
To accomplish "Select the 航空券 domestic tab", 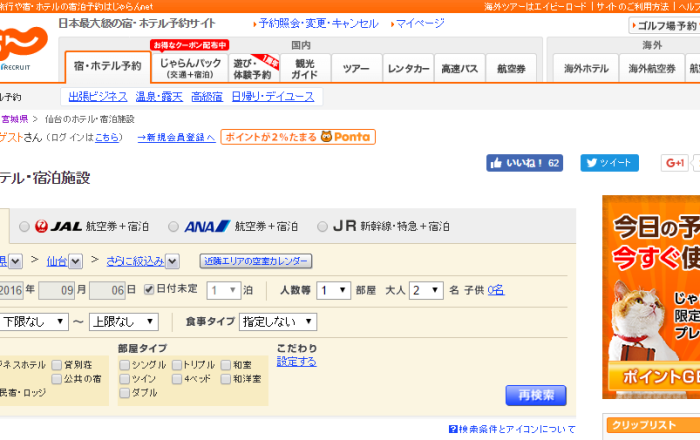I will coord(511,68).
